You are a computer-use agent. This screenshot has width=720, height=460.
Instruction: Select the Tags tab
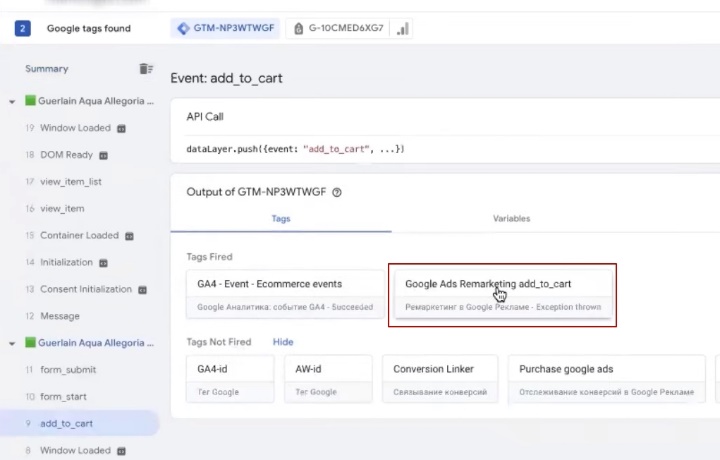pyautogui.click(x=281, y=218)
